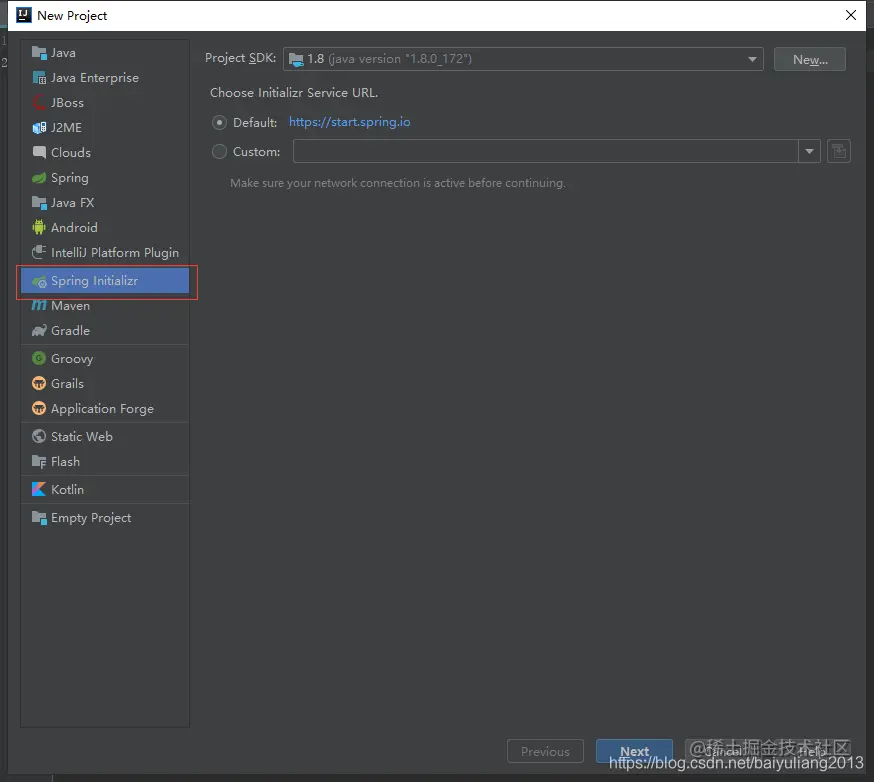Select the Static Web label
Image resolution: width=874 pixels, height=782 pixels.
(x=82, y=437)
